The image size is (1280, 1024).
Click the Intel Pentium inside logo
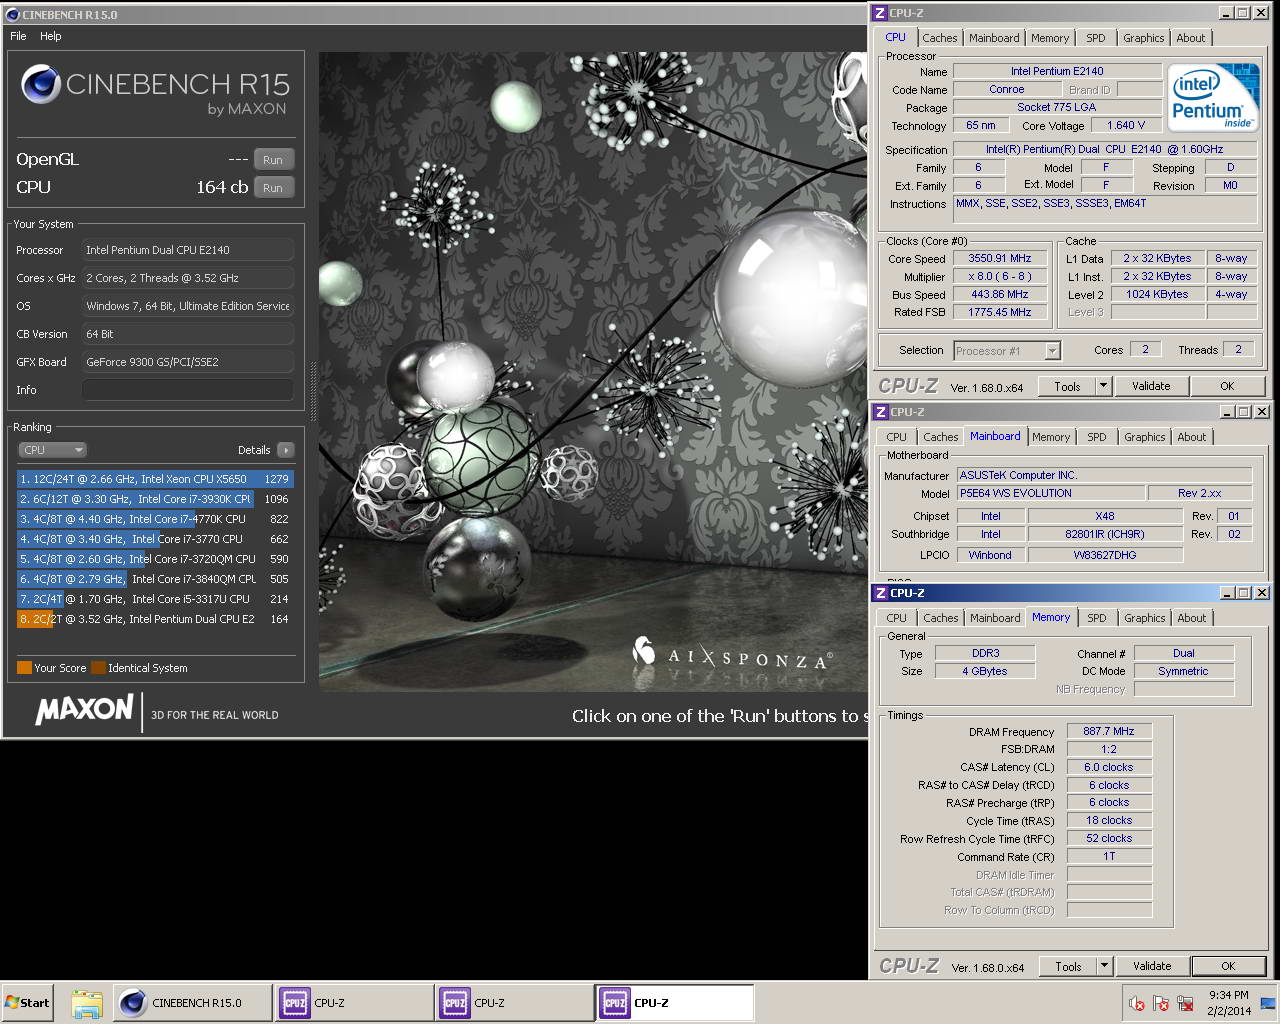[x=1214, y=98]
